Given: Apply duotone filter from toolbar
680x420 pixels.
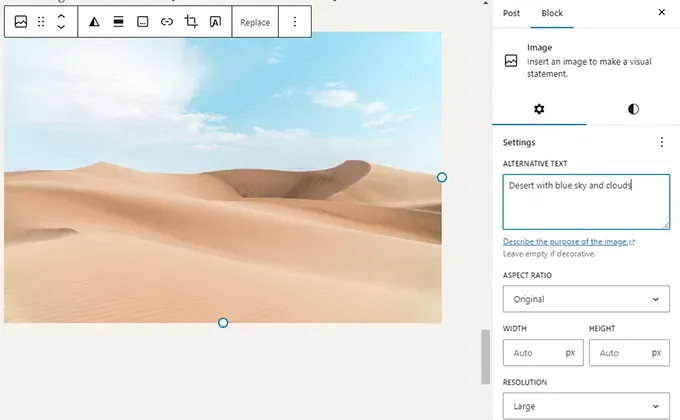Looking at the screenshot, I should point(95,22).
